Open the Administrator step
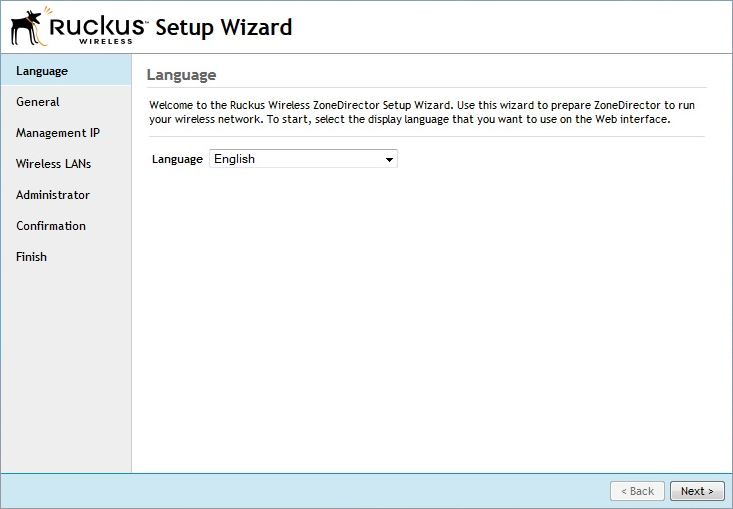Screen dimensions: 733x509 [x=66, y=194]
